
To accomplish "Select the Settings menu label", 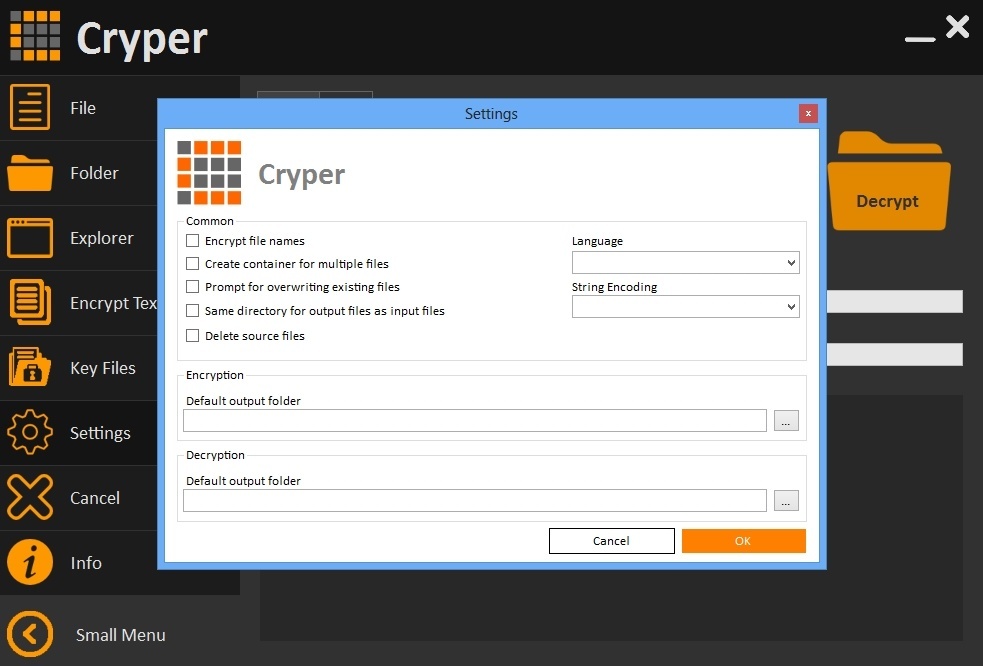I will 100,433.
